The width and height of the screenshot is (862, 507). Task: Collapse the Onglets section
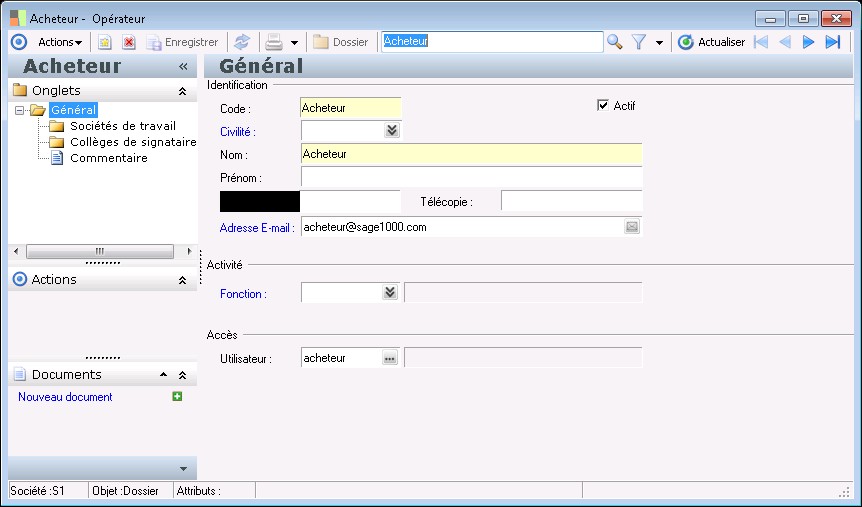click(183, 91)
